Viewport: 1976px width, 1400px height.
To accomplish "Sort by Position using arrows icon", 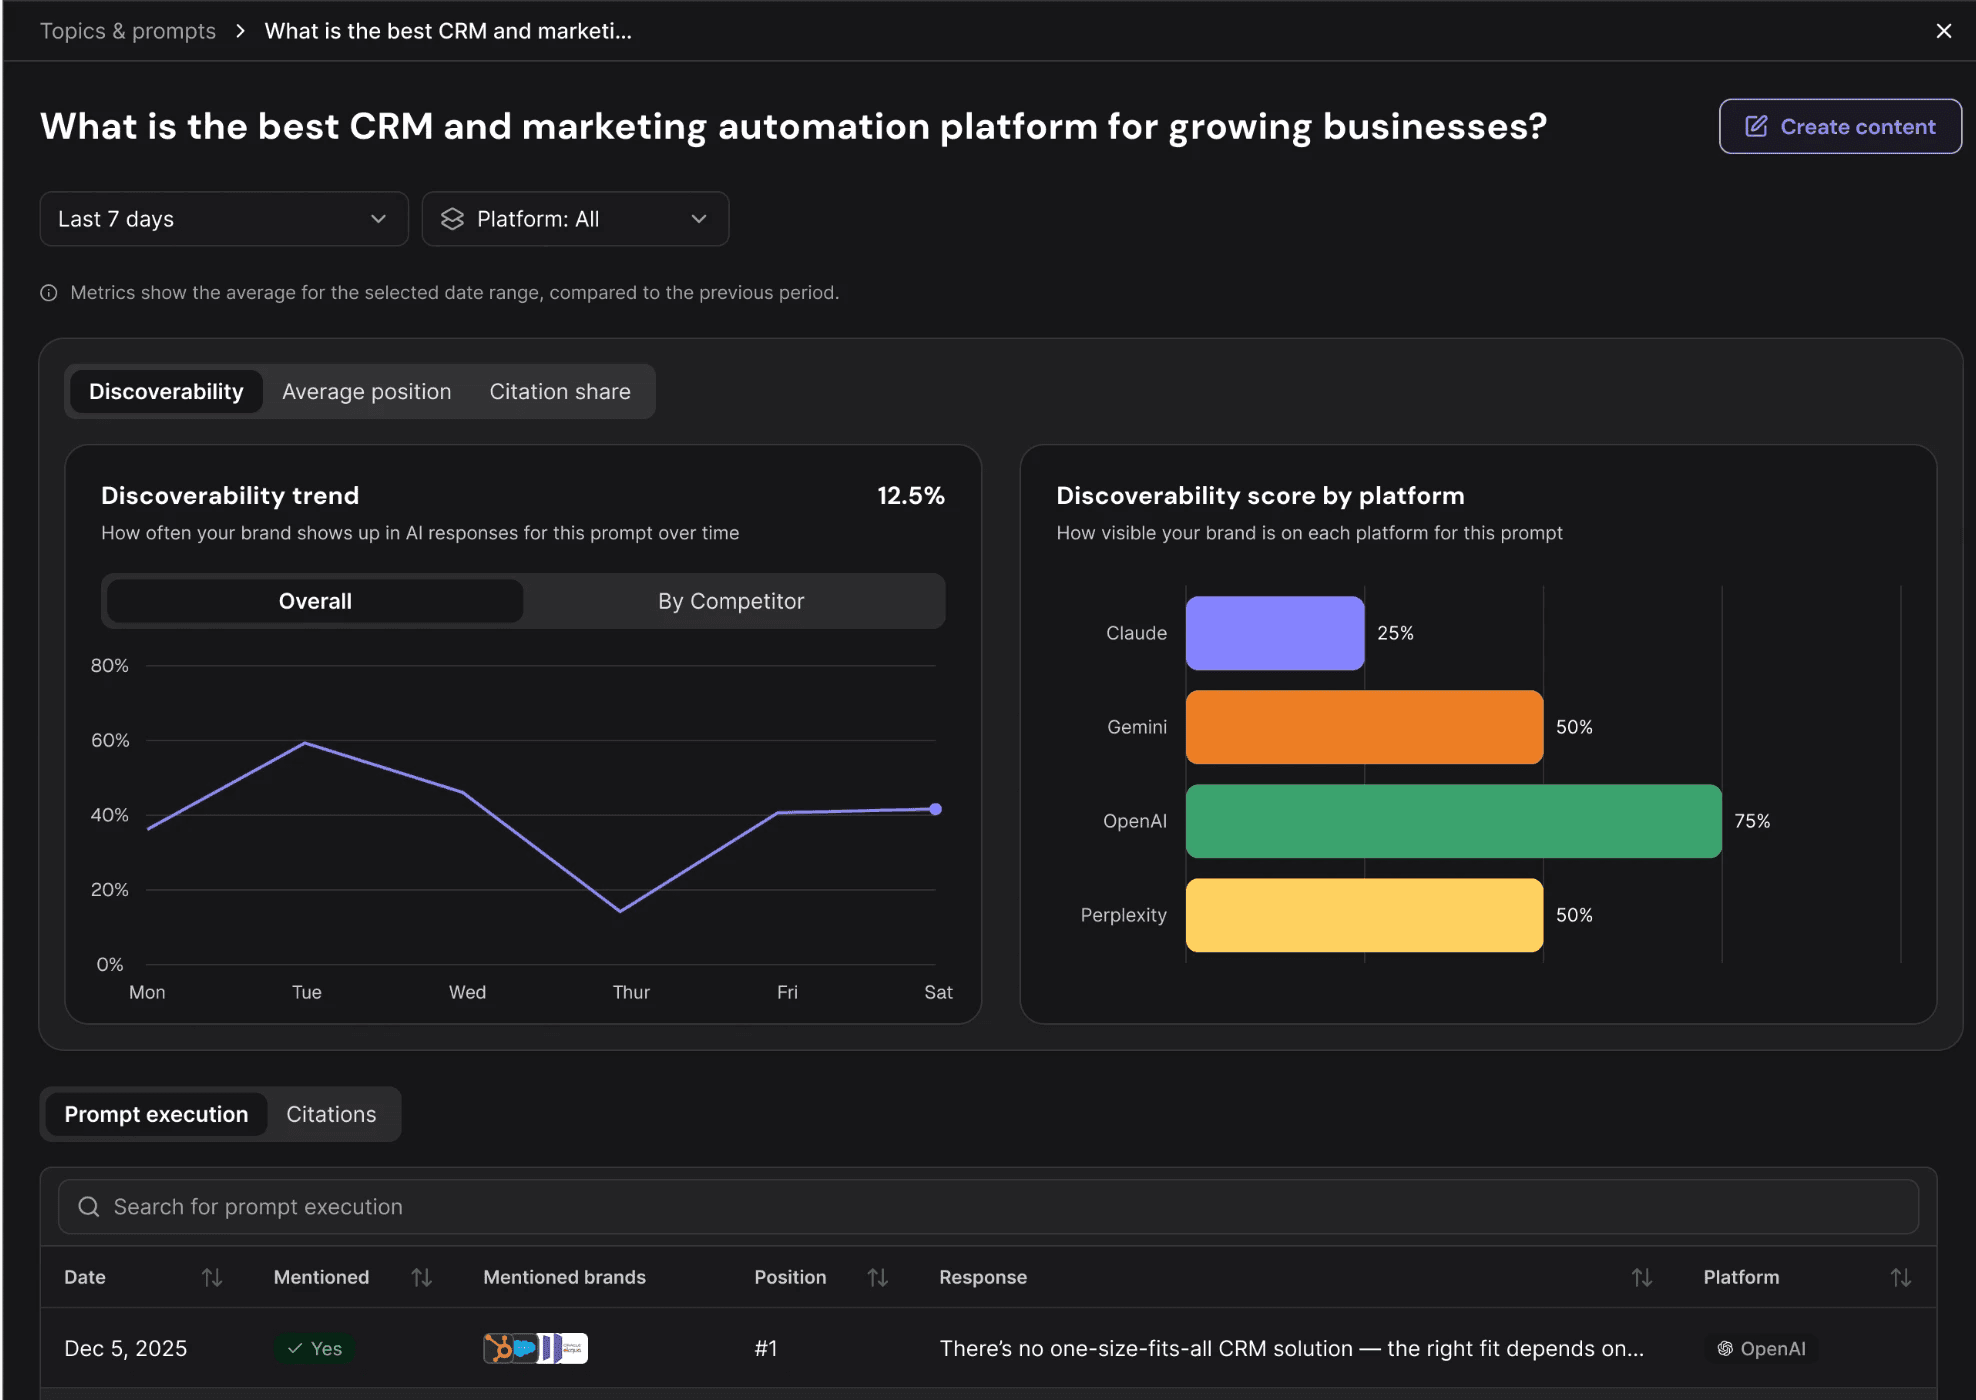I will point(877,1277).
